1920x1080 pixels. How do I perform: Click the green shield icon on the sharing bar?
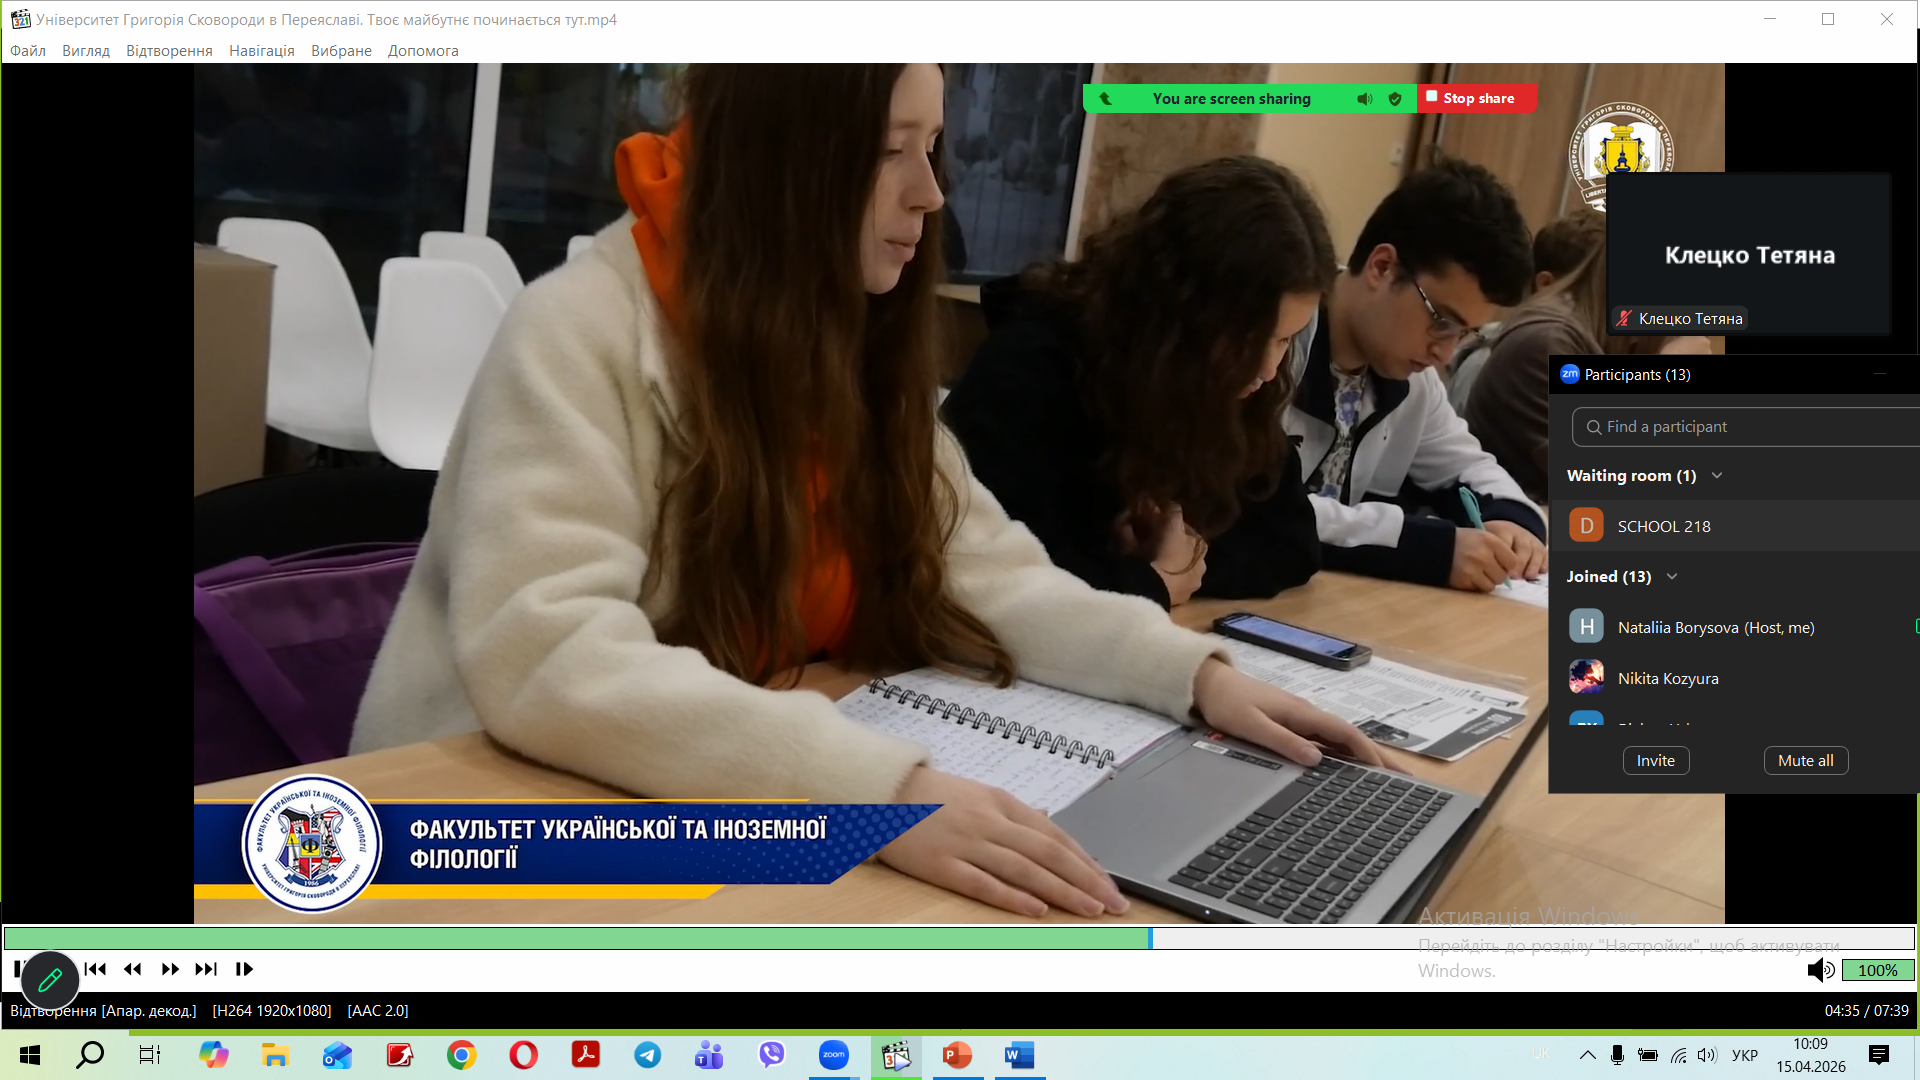tap(1395, 99)
